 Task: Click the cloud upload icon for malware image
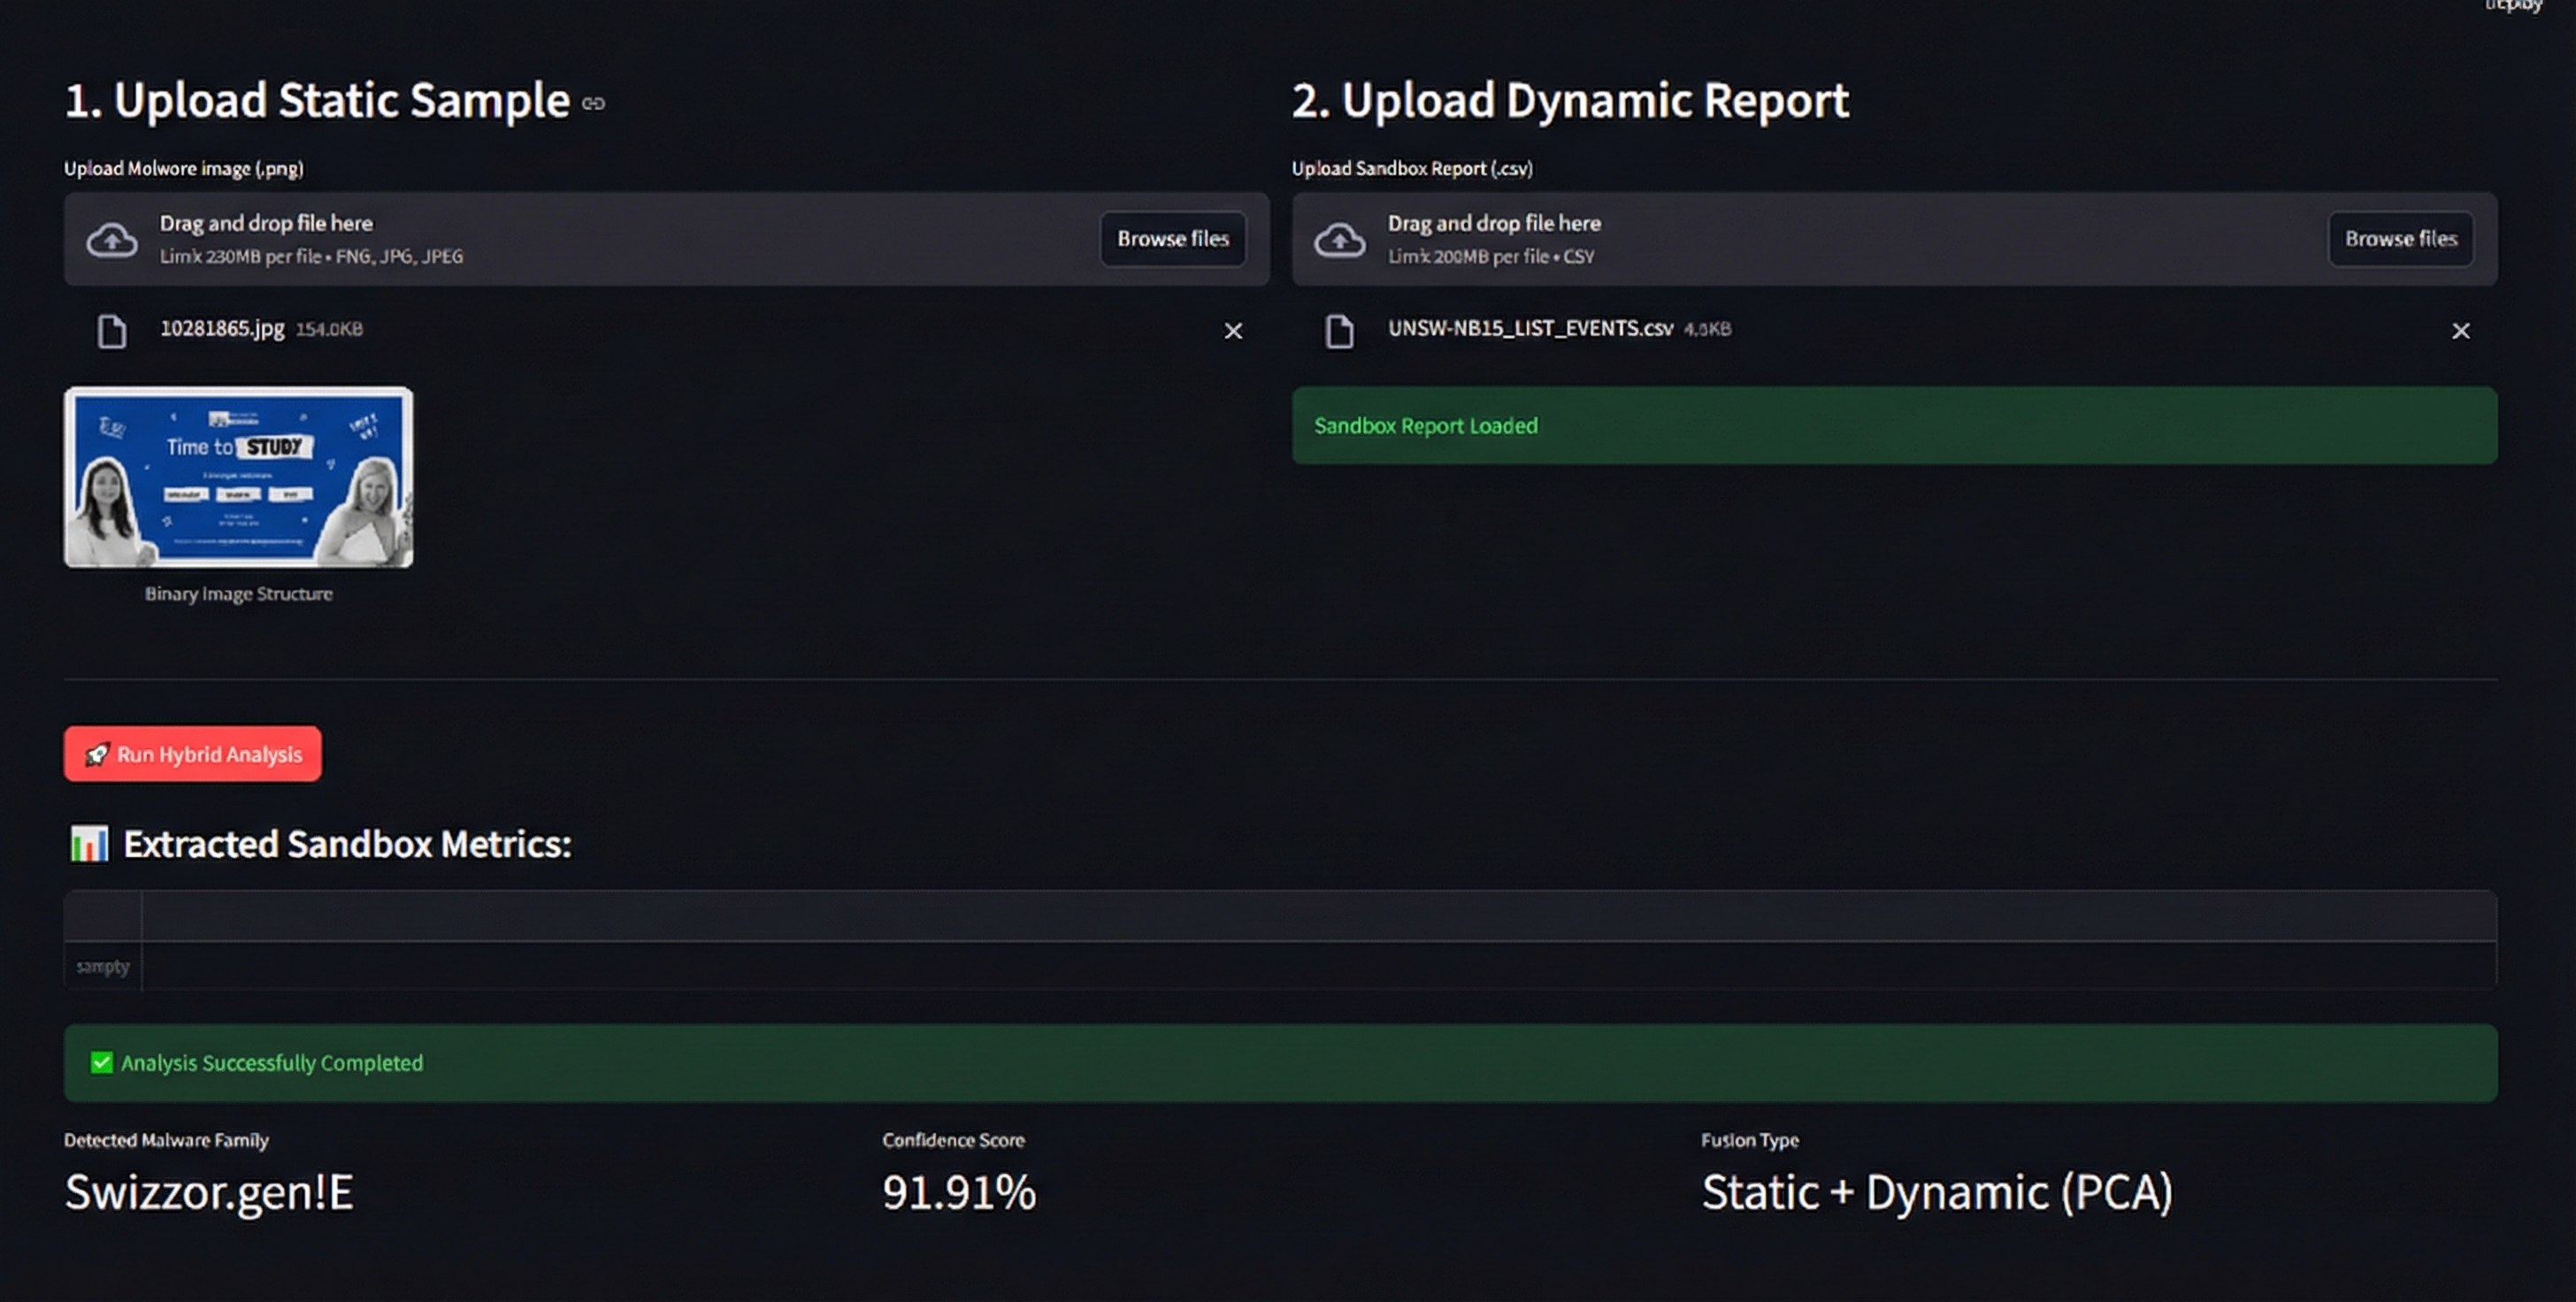[112, 240]
